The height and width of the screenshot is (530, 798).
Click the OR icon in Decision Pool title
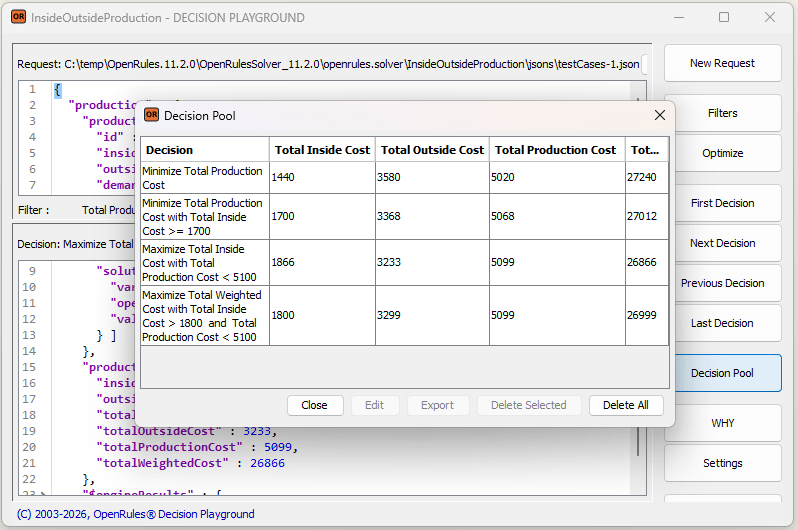(152, 115)
